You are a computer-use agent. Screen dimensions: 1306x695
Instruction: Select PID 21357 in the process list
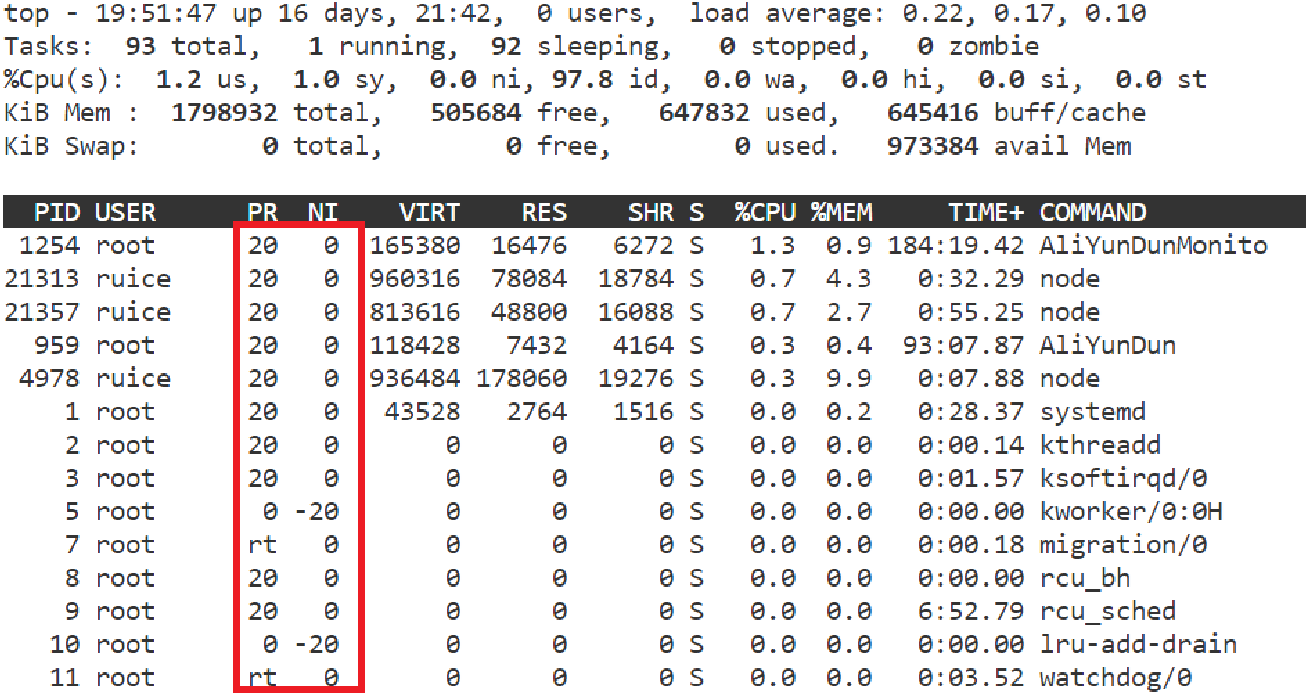click(x=42, y=312)
